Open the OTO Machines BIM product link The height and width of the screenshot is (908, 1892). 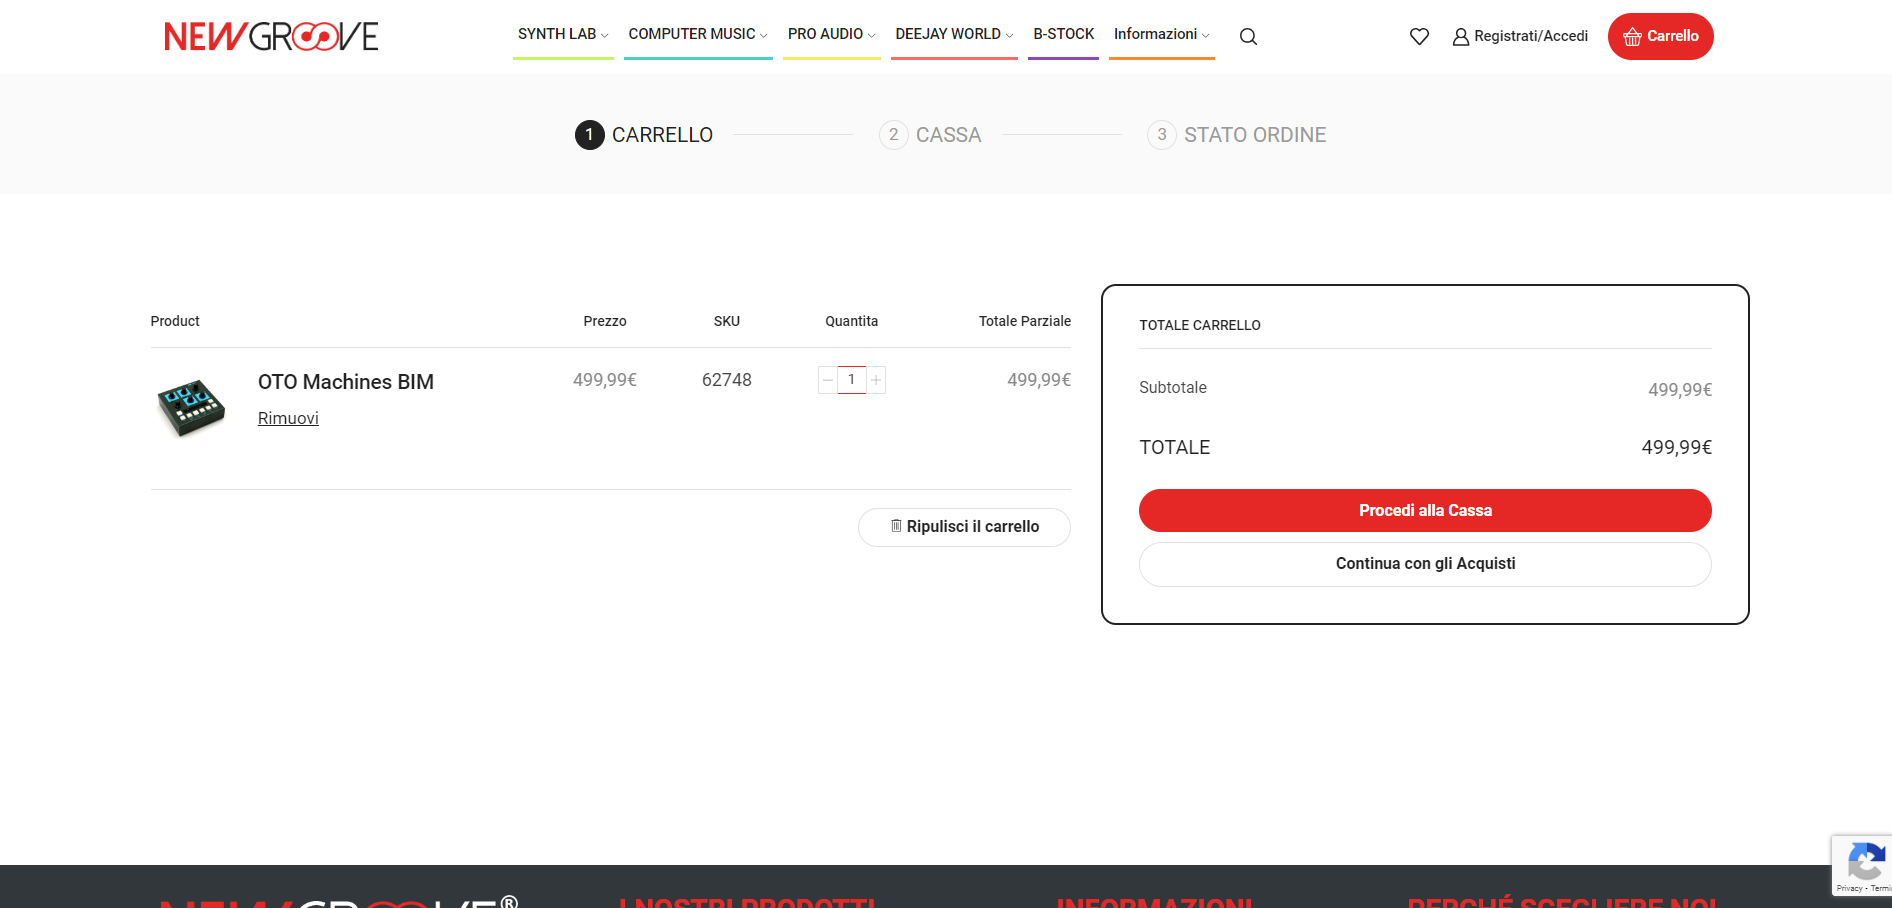[x=345, y=382]
